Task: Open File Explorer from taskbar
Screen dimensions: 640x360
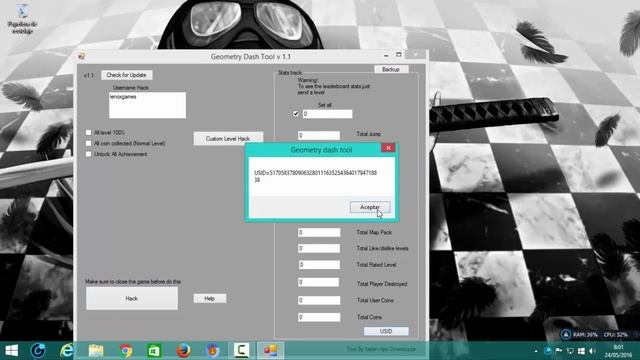Action: 96,351
